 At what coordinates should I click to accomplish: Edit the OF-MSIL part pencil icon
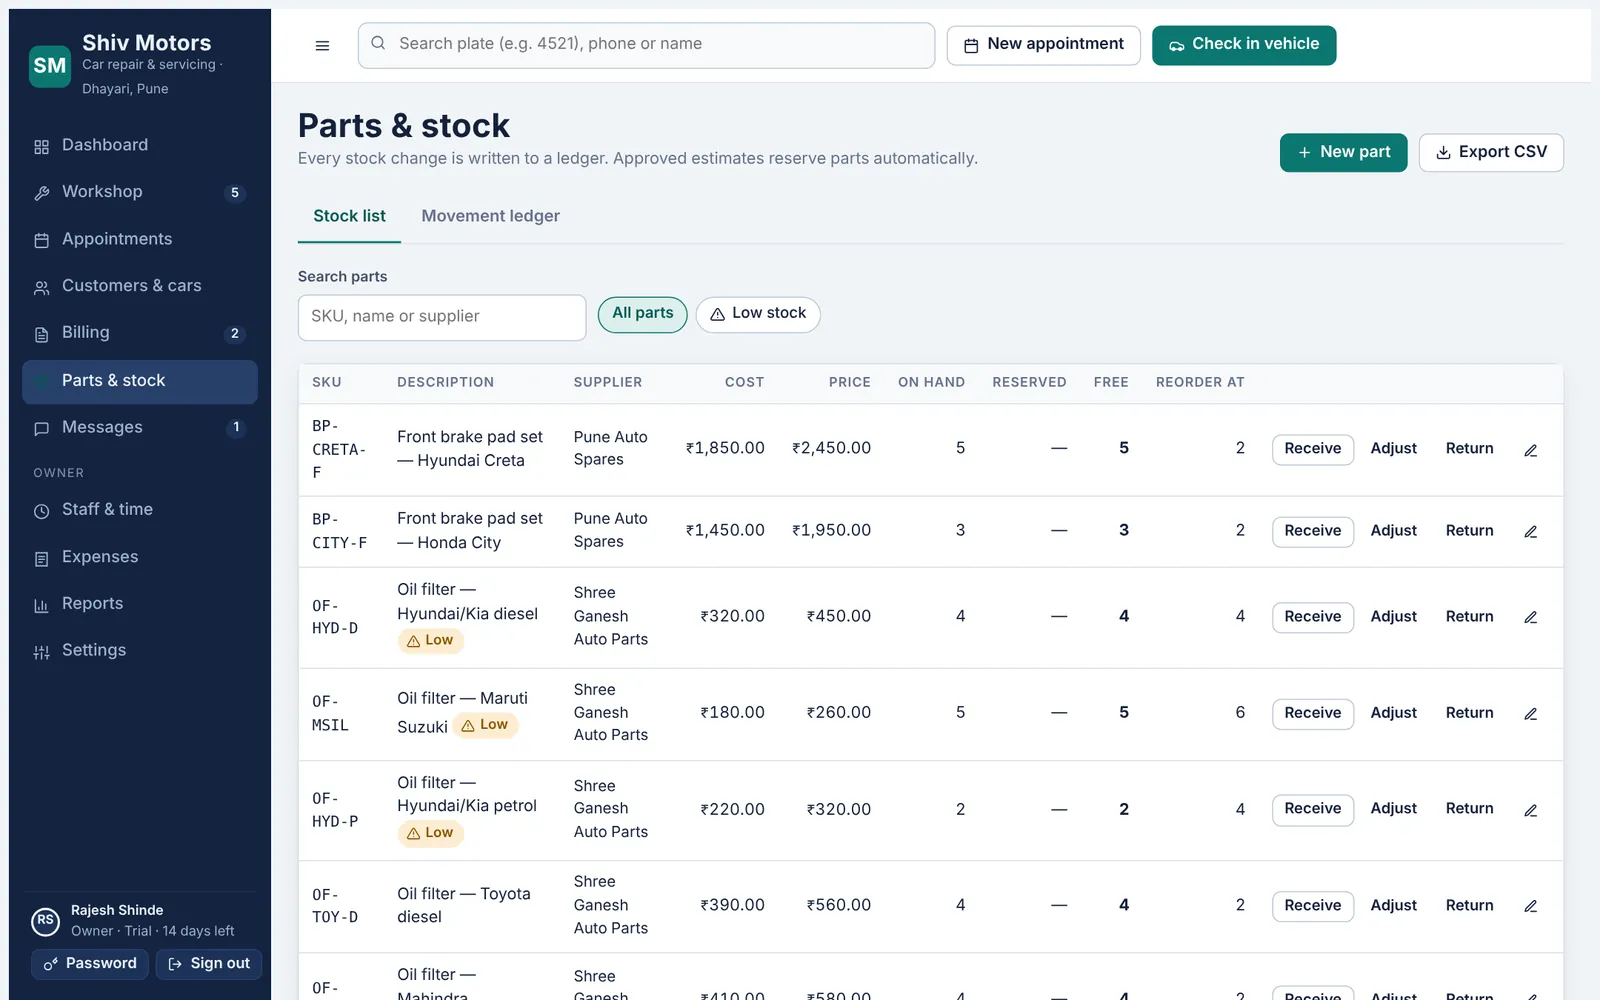click(x=1531, y=714)
